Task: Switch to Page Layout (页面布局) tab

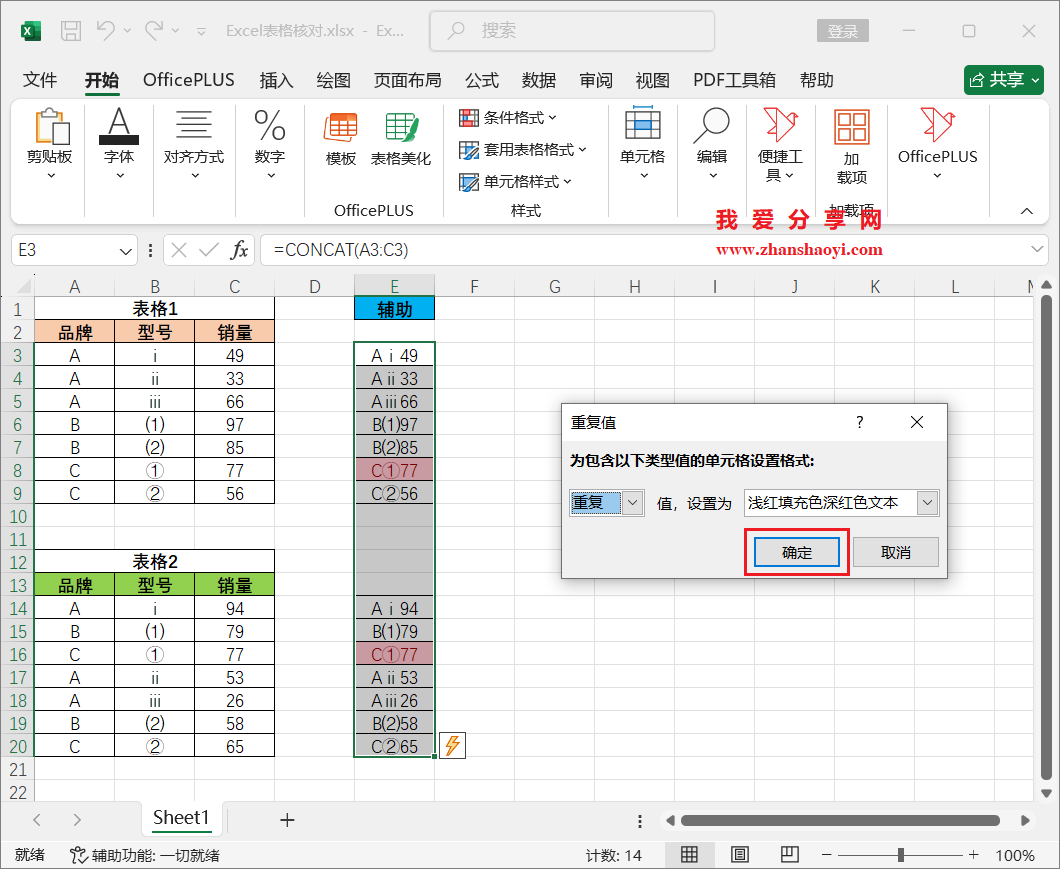Action: [408, 80]
